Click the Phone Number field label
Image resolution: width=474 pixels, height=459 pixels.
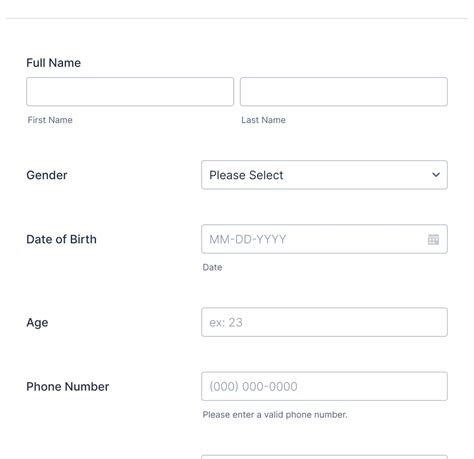tap(68, 387)
